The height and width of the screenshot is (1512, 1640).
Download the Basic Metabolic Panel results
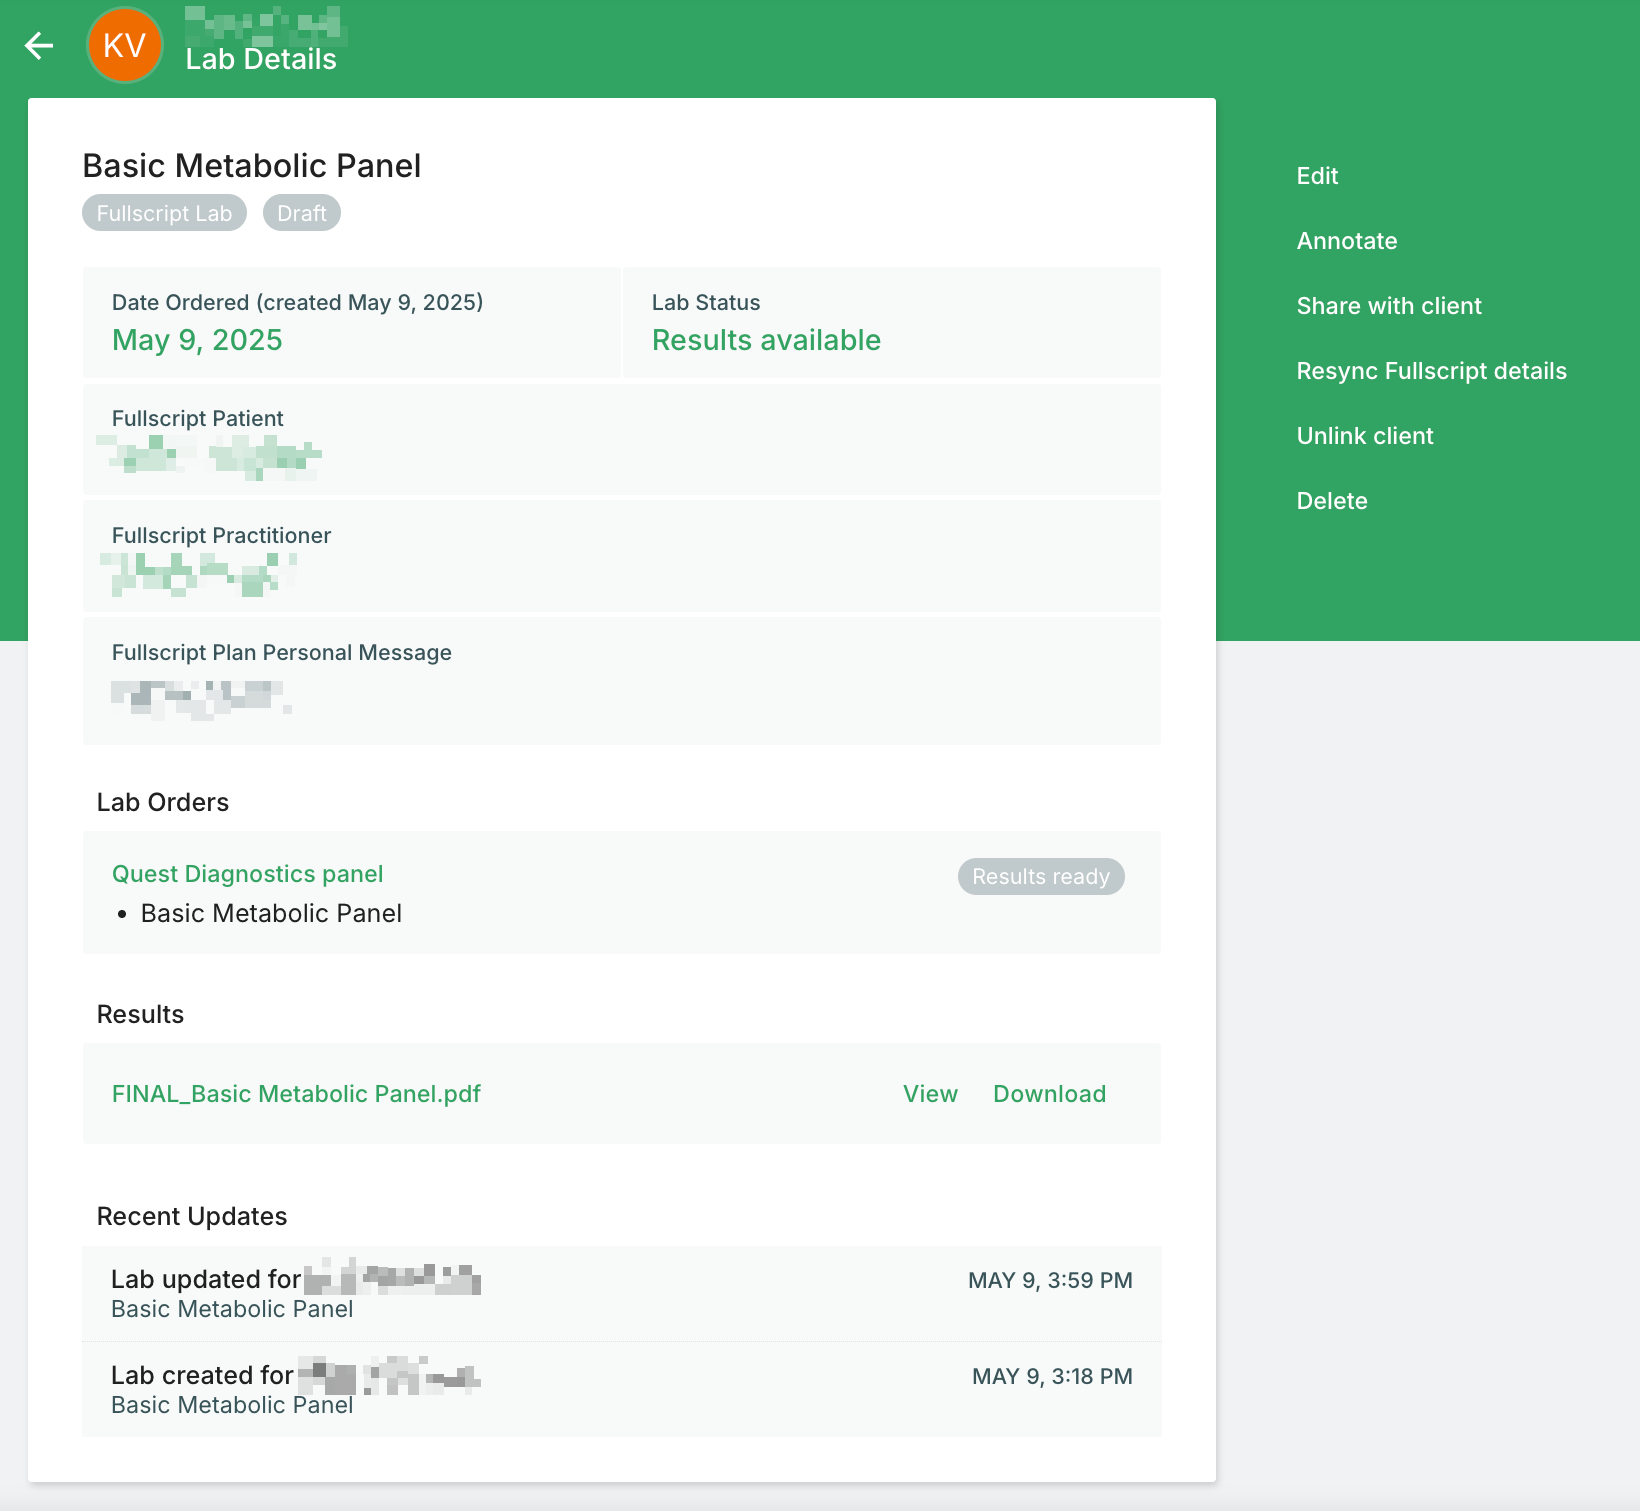click(x=1049, y=1093)
